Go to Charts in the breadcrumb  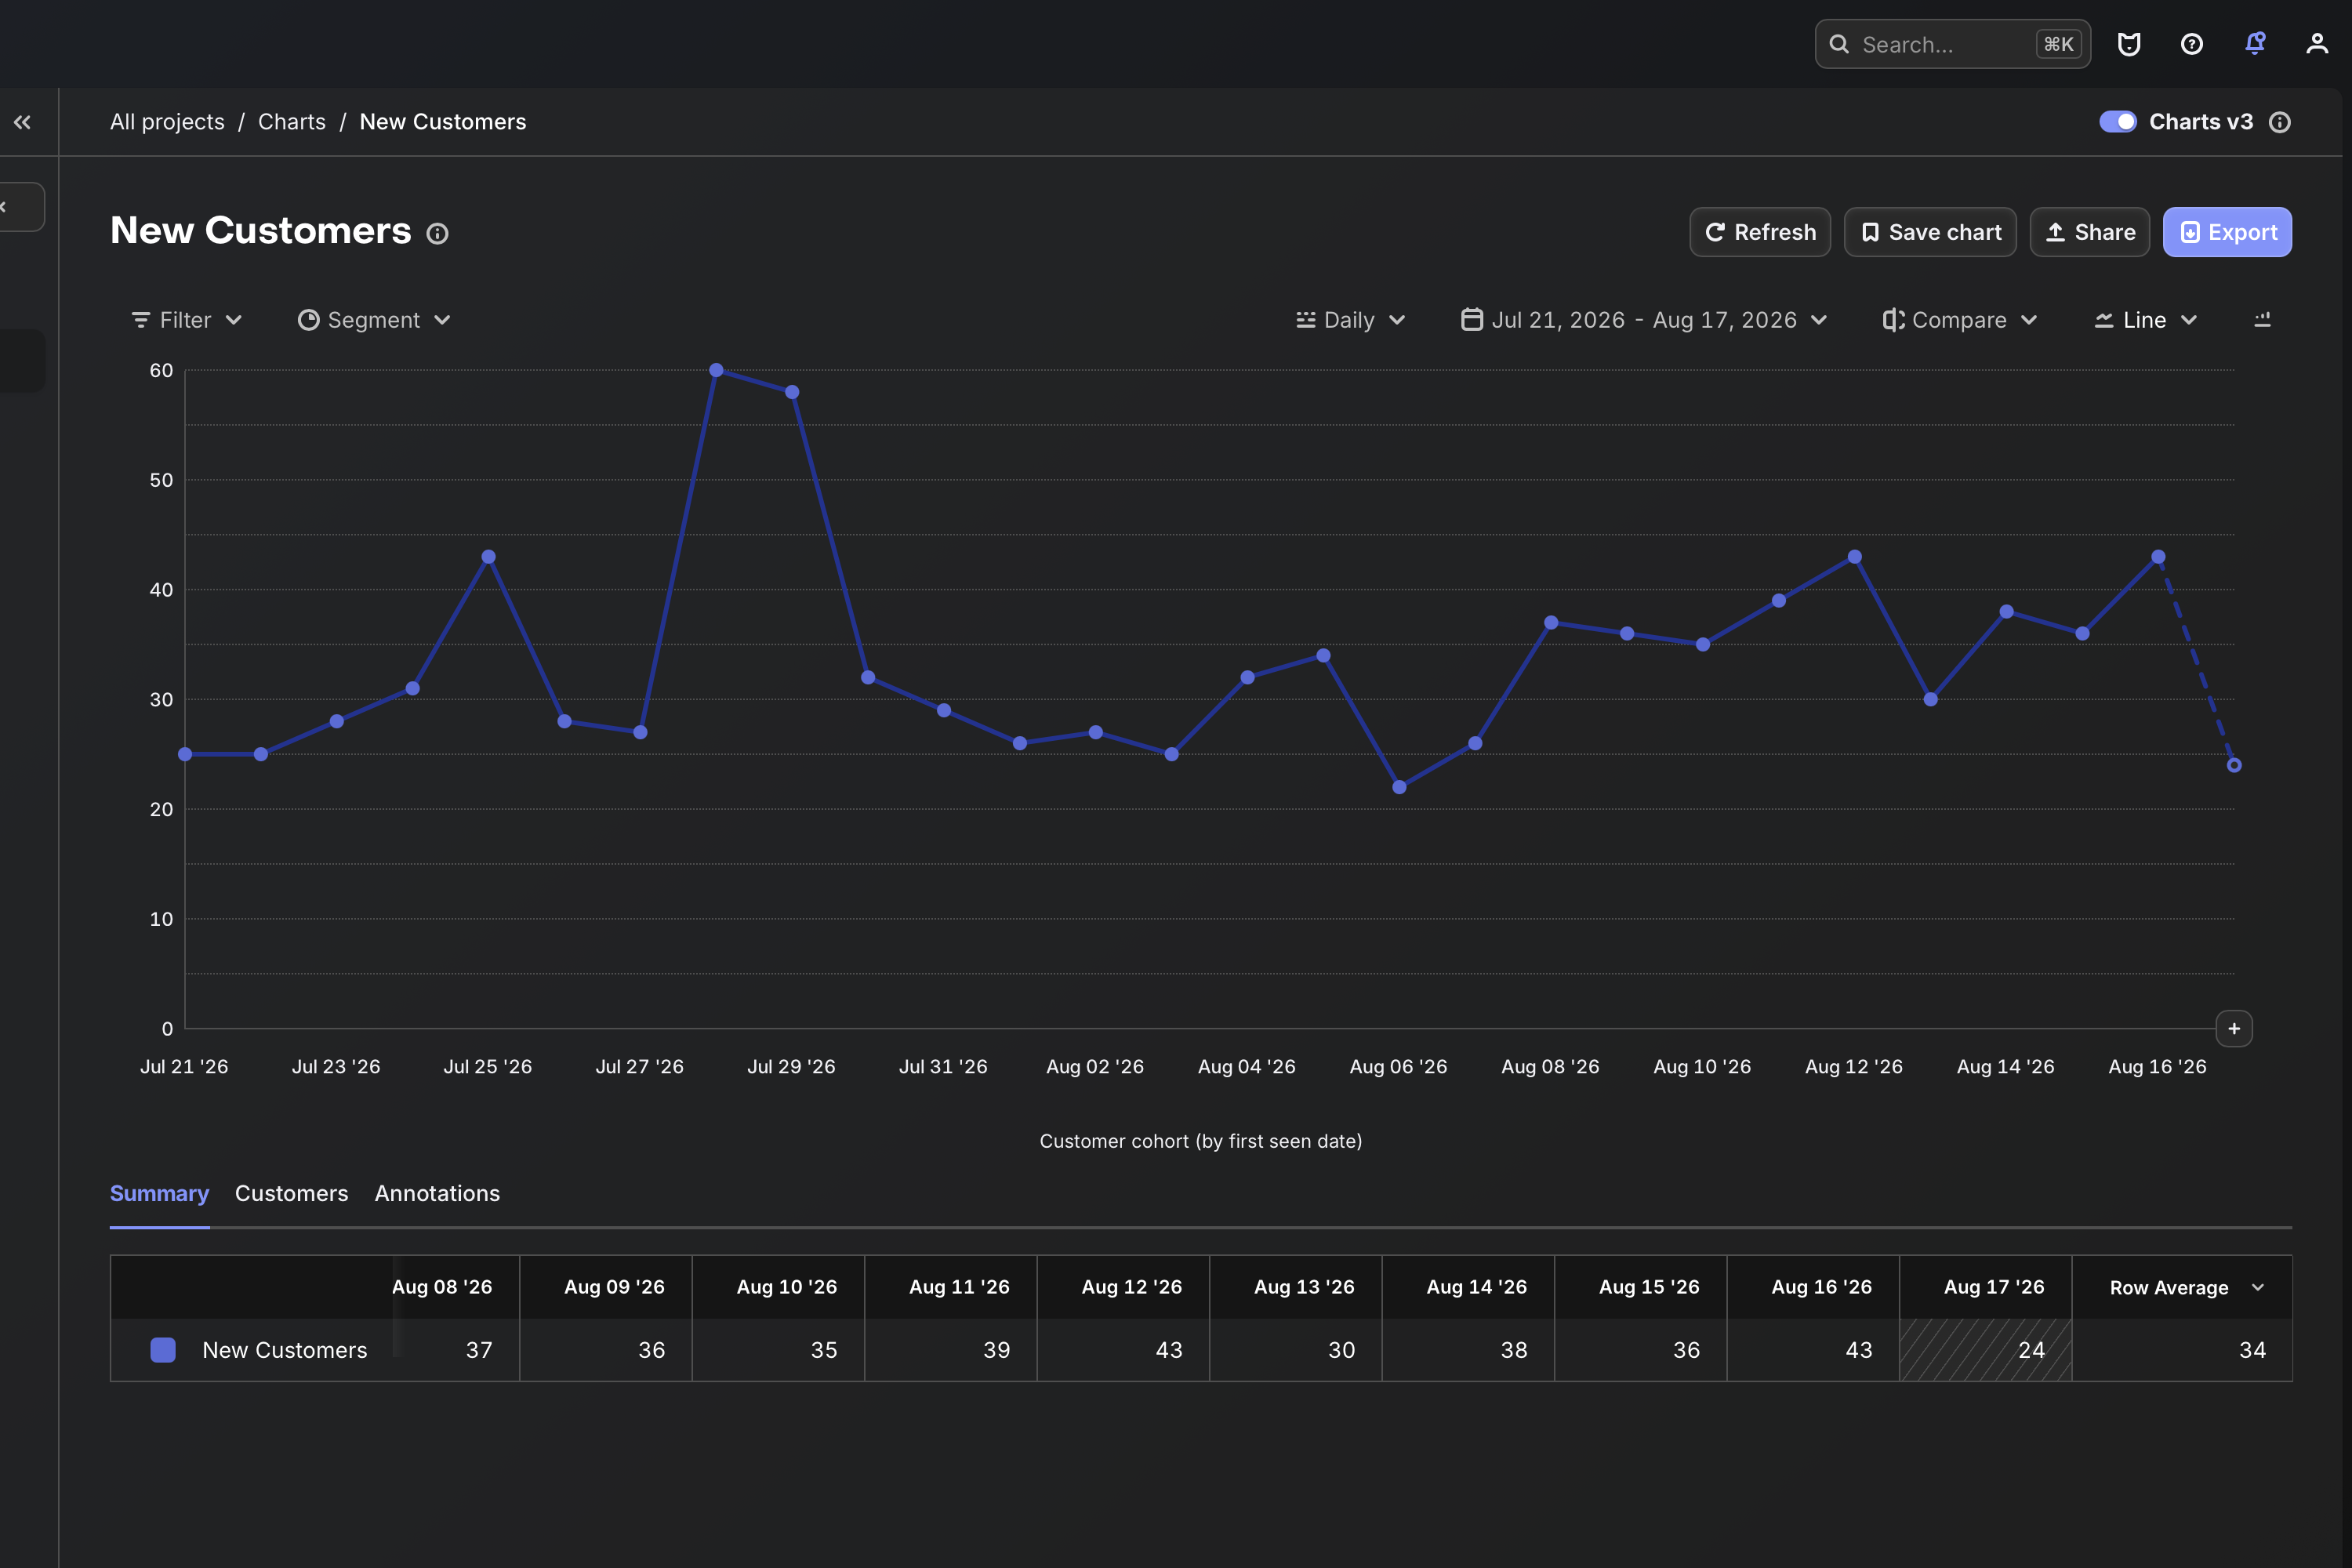pyautogui.click(x=292, y=122)
